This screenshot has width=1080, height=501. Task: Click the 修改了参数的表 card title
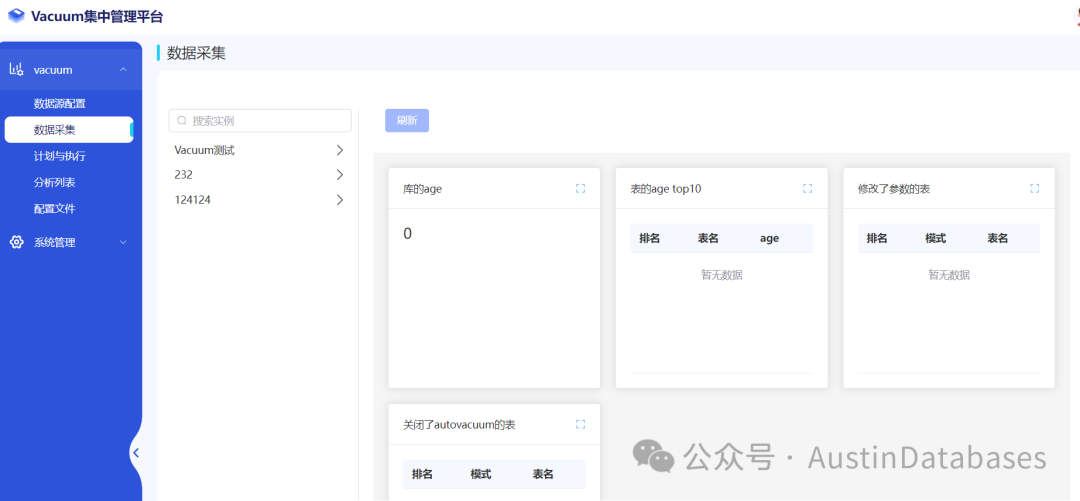(x=894, y=189)
